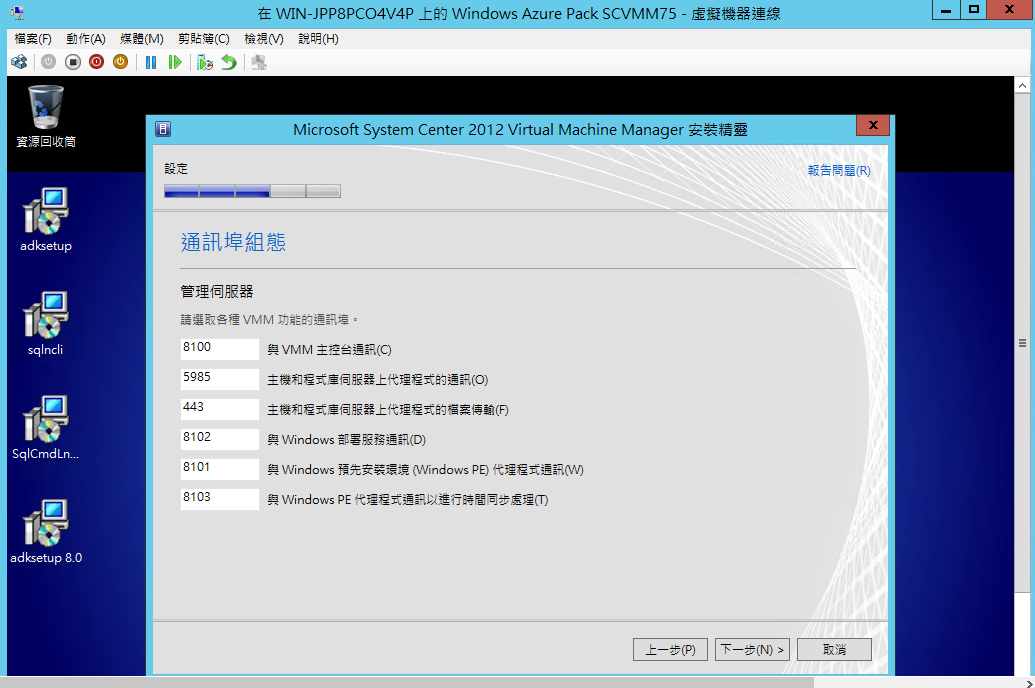
Task: Open the 媒體(M) menu
Action: (142, 39)
